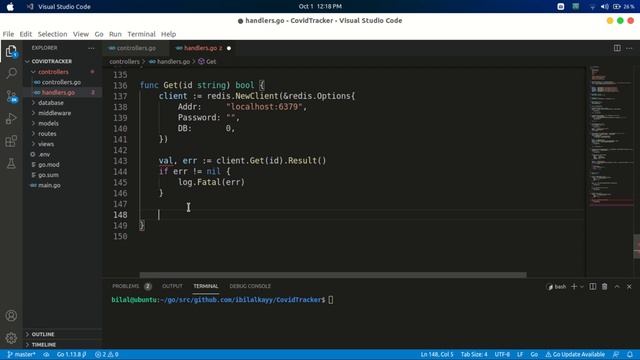Image resolution: width=640 pixels, height=360 pixels.
Task: Change Tab Size: 4 indentation setting
Action: (x=474, y=354)
